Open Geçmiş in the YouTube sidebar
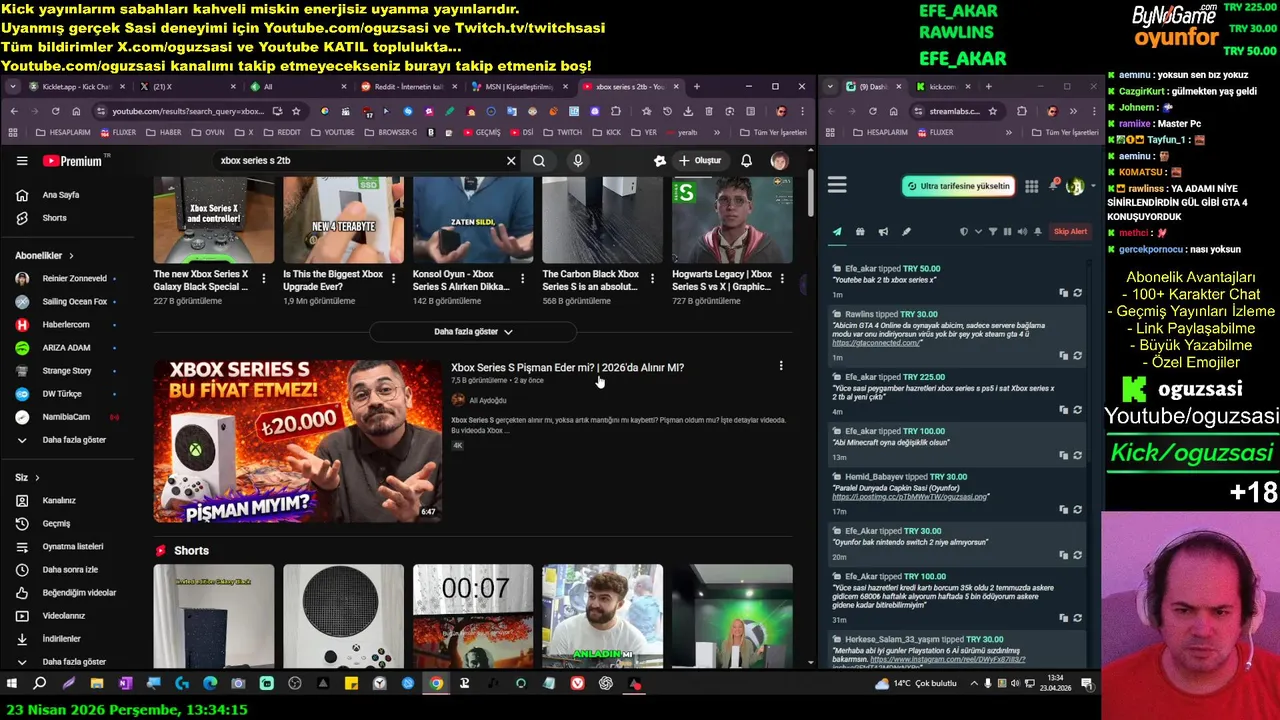The image size is (1280, 720). (x=68, y=524)
